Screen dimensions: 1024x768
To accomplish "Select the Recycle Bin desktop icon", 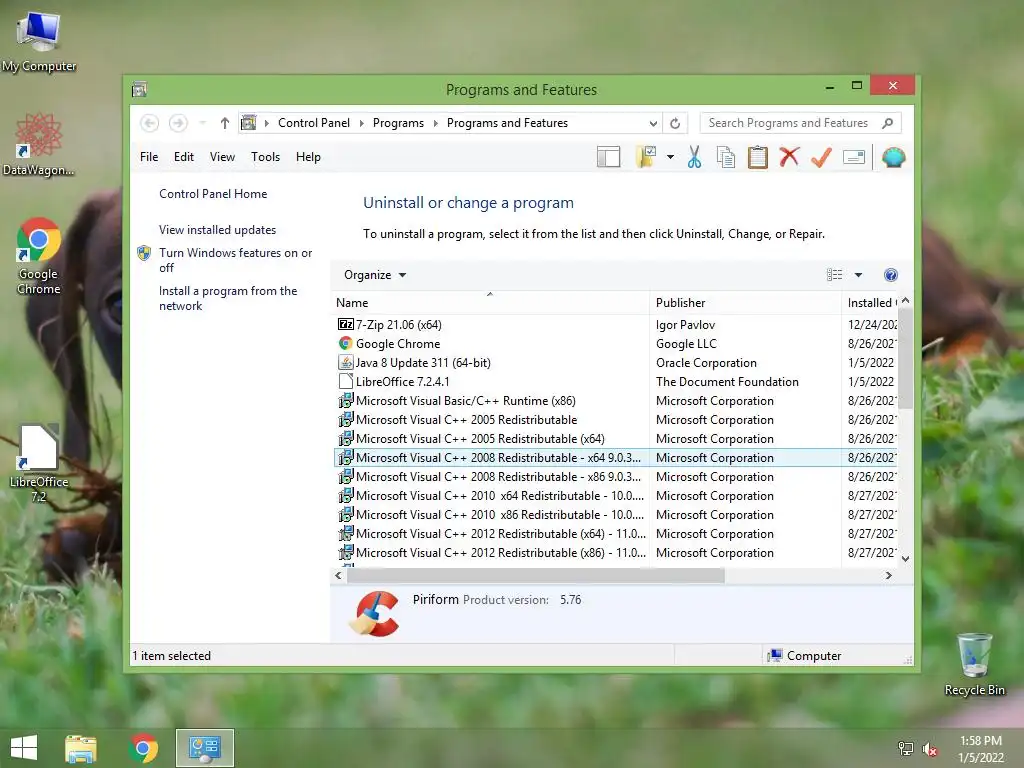I will pos(974,664).
